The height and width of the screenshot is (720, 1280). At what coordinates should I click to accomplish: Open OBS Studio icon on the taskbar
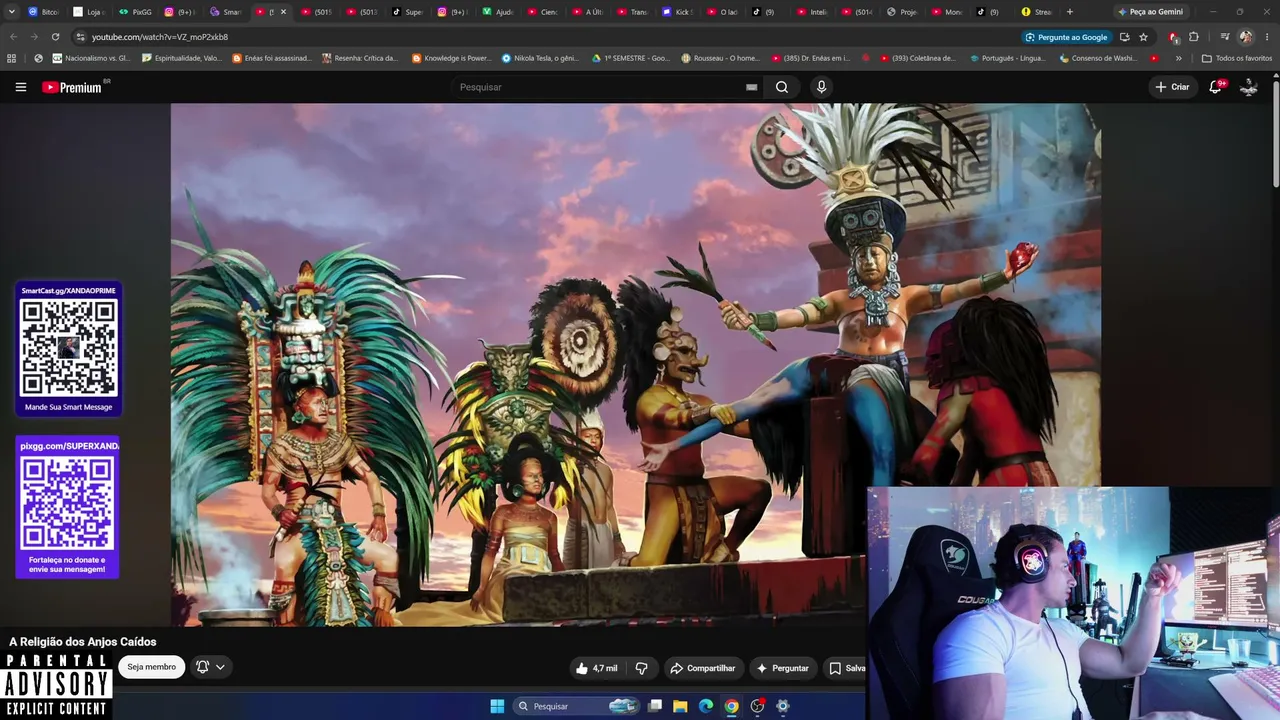(x=758, y=706)
